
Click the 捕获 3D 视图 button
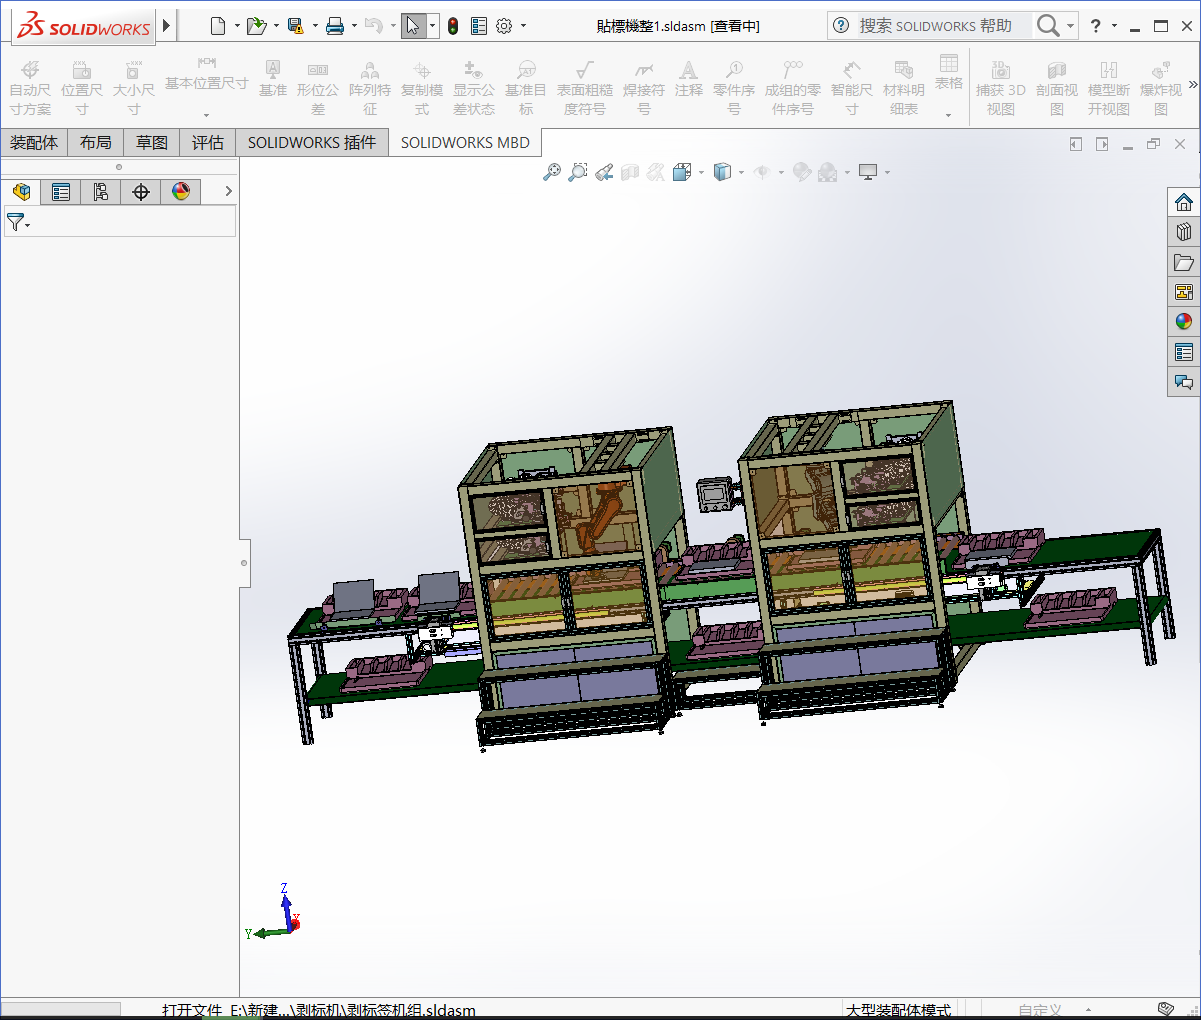coord(1001,87)
